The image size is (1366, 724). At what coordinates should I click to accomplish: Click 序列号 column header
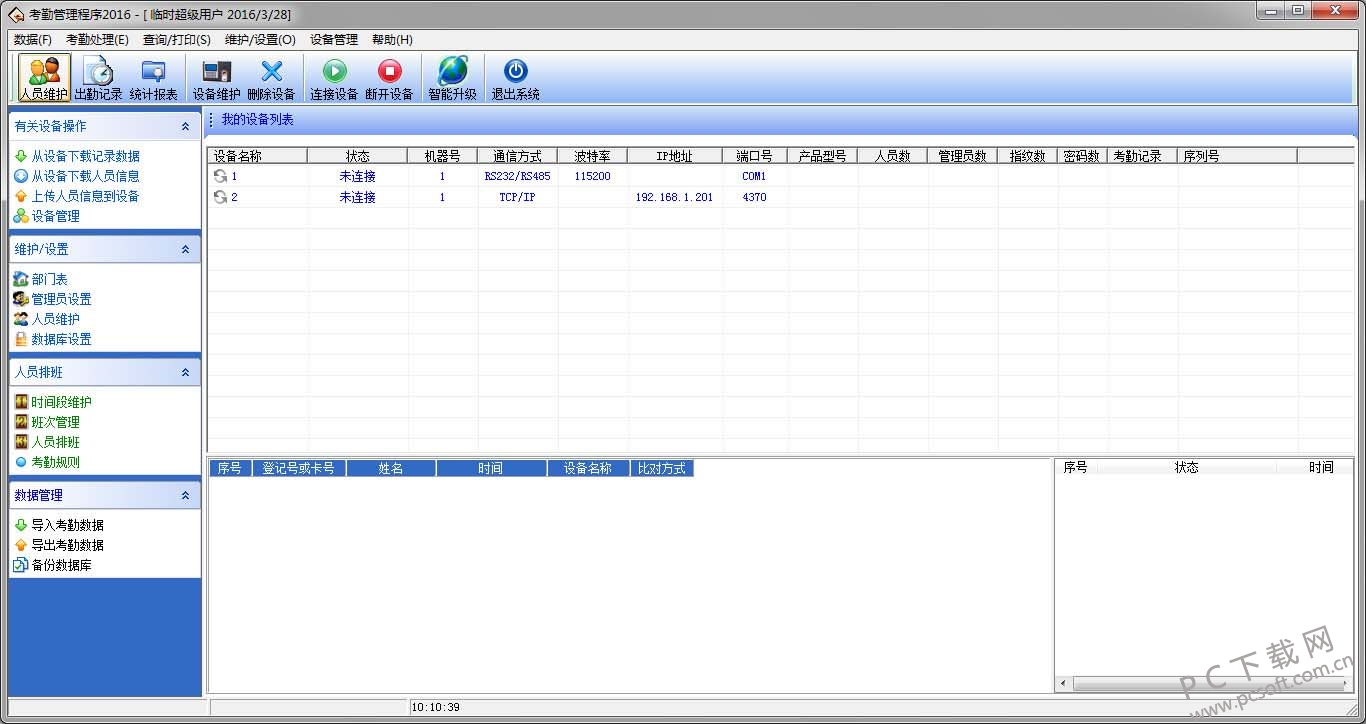[x=1237, y=156]
